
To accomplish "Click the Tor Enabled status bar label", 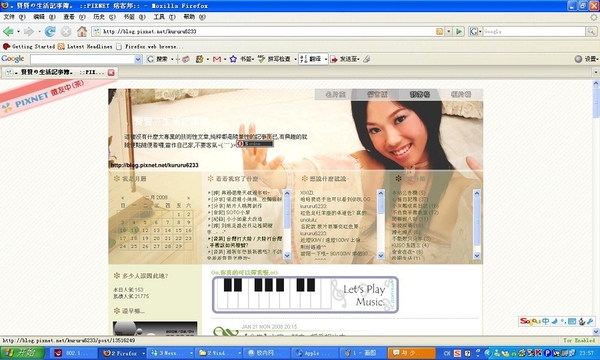I will [x=579, y=340].
